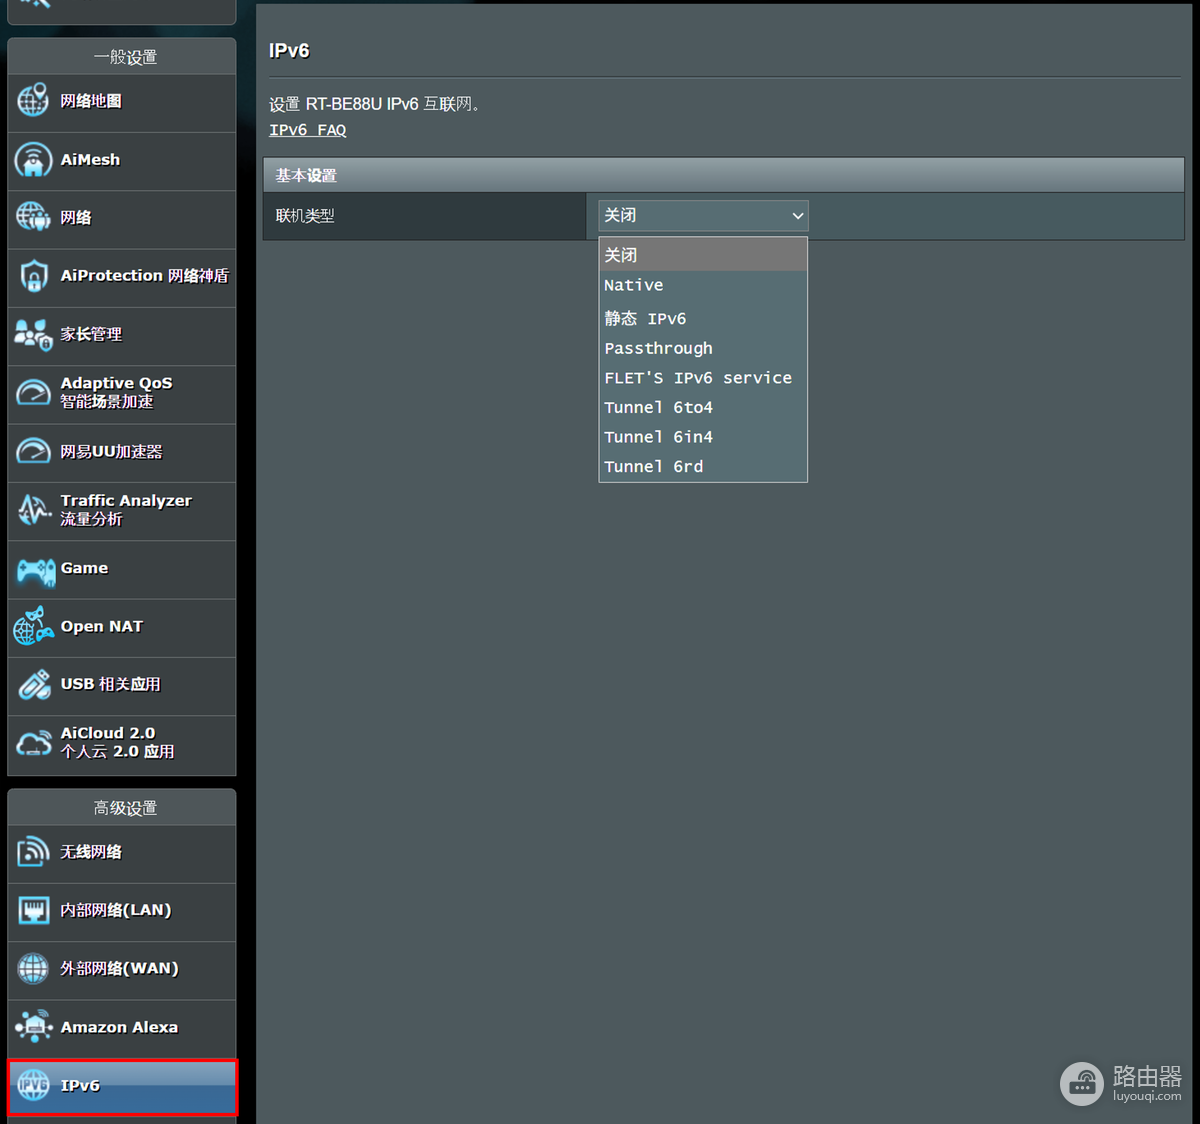Viewport: 1200px width, 1124px height.
Task: Open 家长管理 label in sidebar
Action: click(x=91, y=334)
